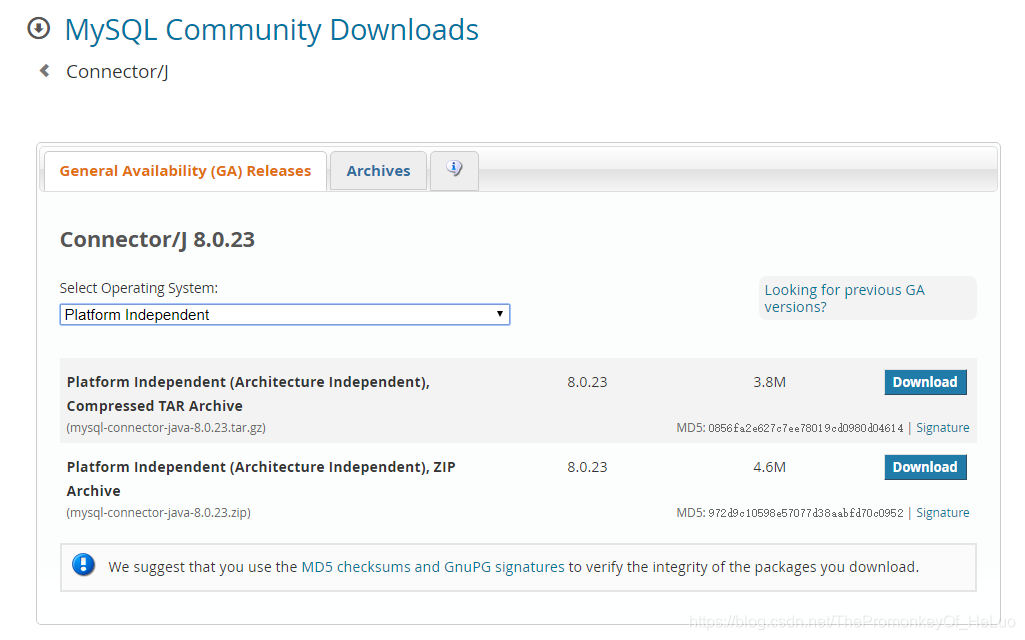Open the information icon tab
This screenshot has height=640, width=1025.
point(454,171)
